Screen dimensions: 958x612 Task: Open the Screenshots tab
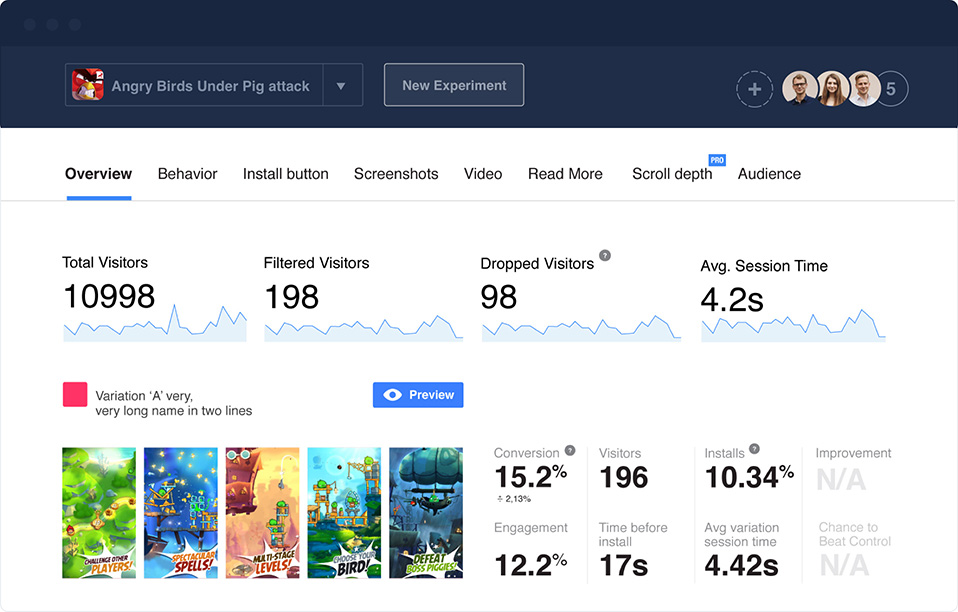396,174
